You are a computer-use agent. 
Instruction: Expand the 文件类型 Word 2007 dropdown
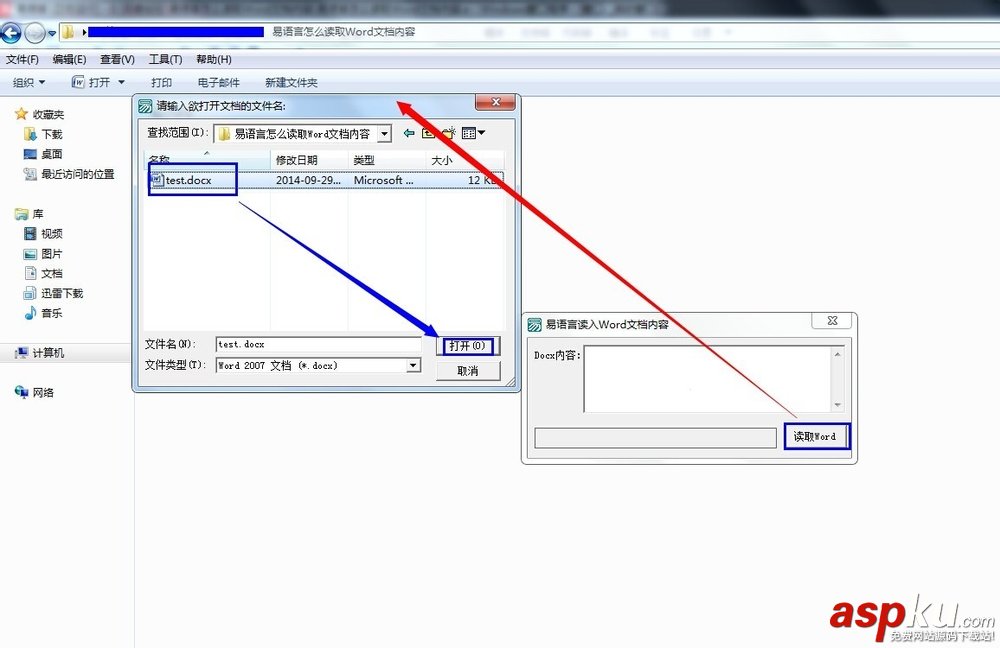point(413,365)
